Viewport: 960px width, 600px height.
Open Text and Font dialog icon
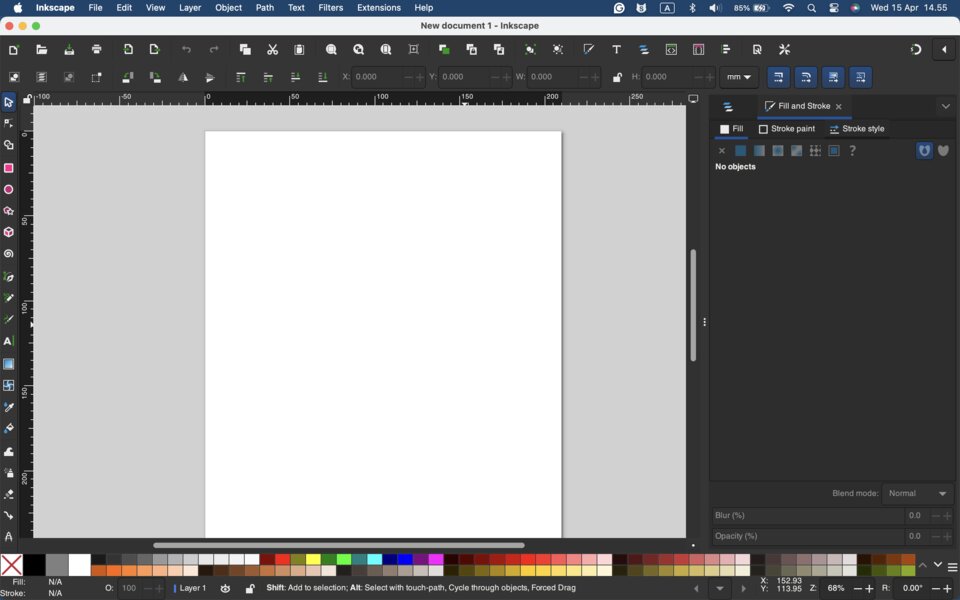pos(617,50)
